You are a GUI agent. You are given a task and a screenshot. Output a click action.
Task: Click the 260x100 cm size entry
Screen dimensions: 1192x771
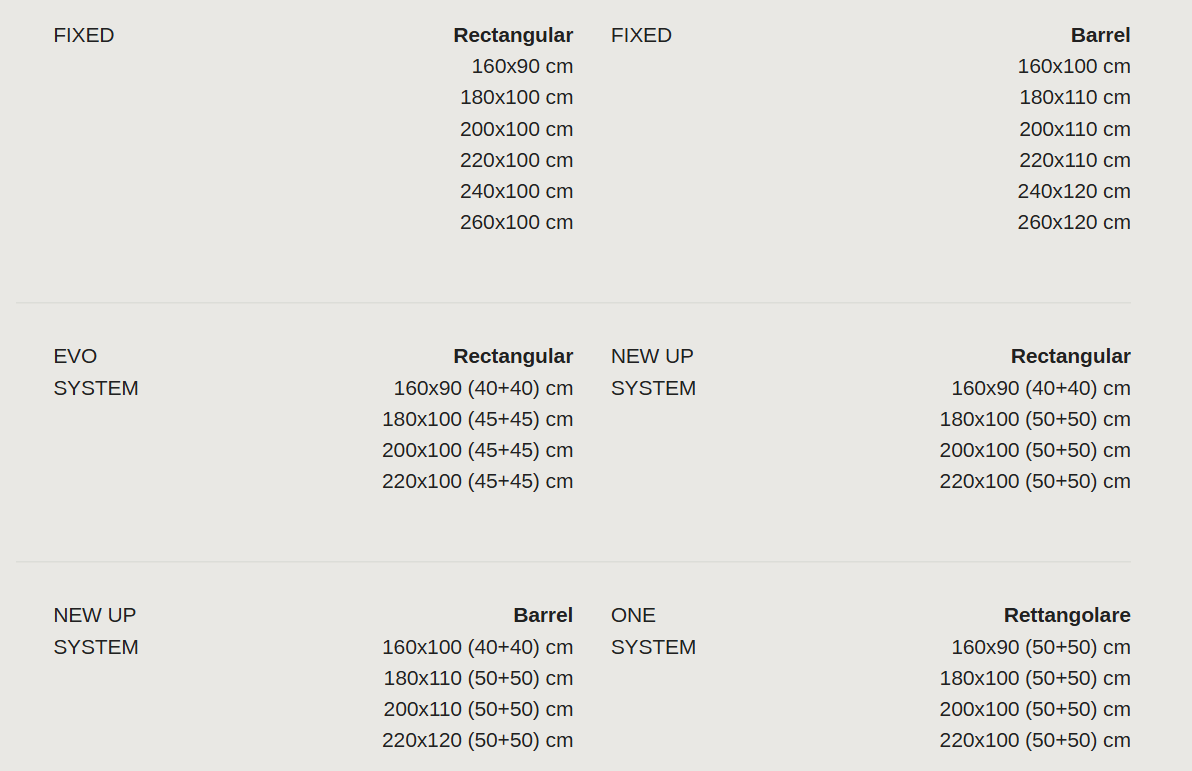(x=516, y=222)
